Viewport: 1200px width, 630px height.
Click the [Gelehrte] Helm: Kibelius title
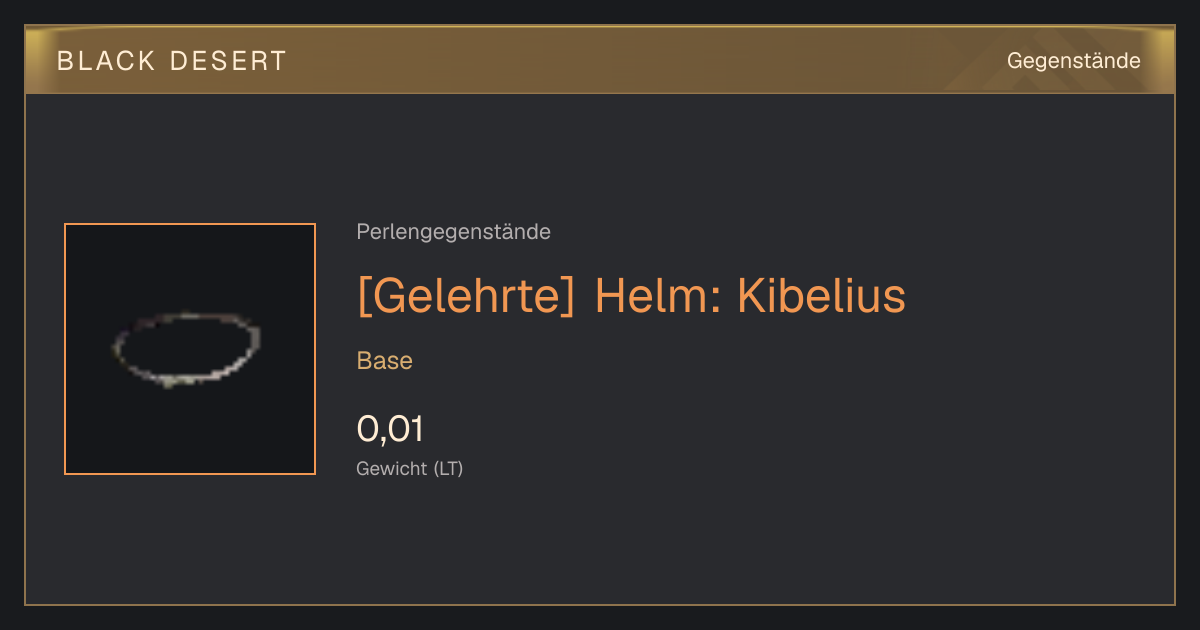pos(631,296)
